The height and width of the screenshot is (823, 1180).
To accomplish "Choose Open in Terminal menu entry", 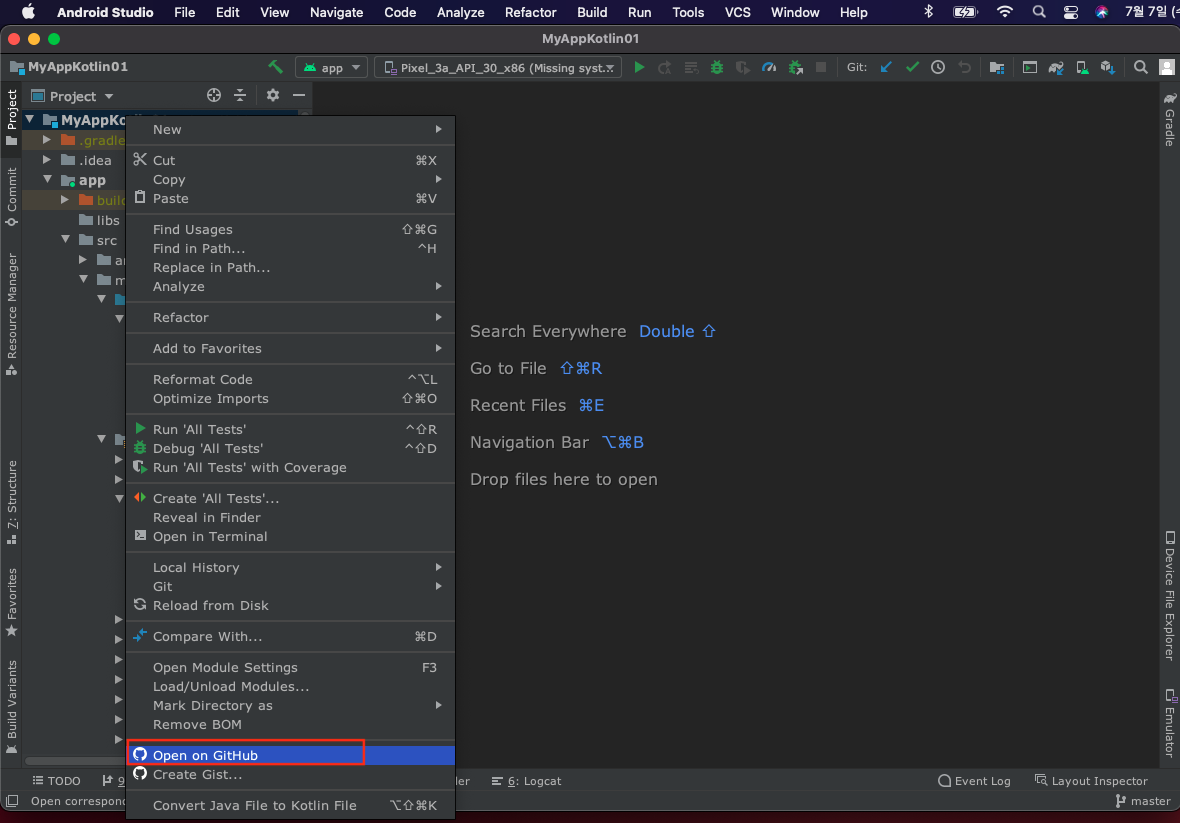I will [x=290, y=537].
